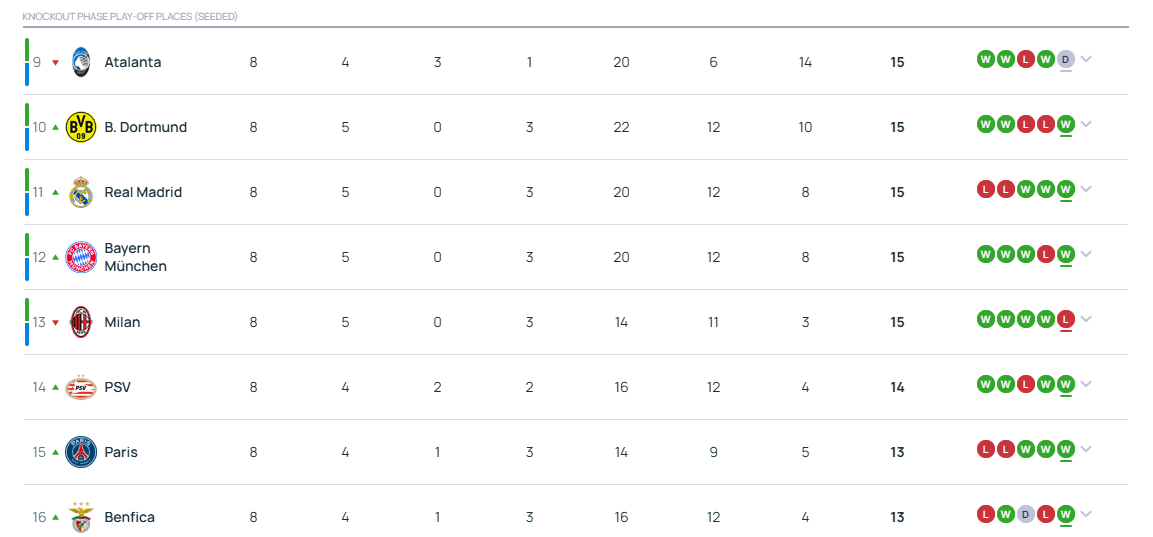Click the Bayern München club badge
The image size is (1153, 537).
(x=81, y=257)
